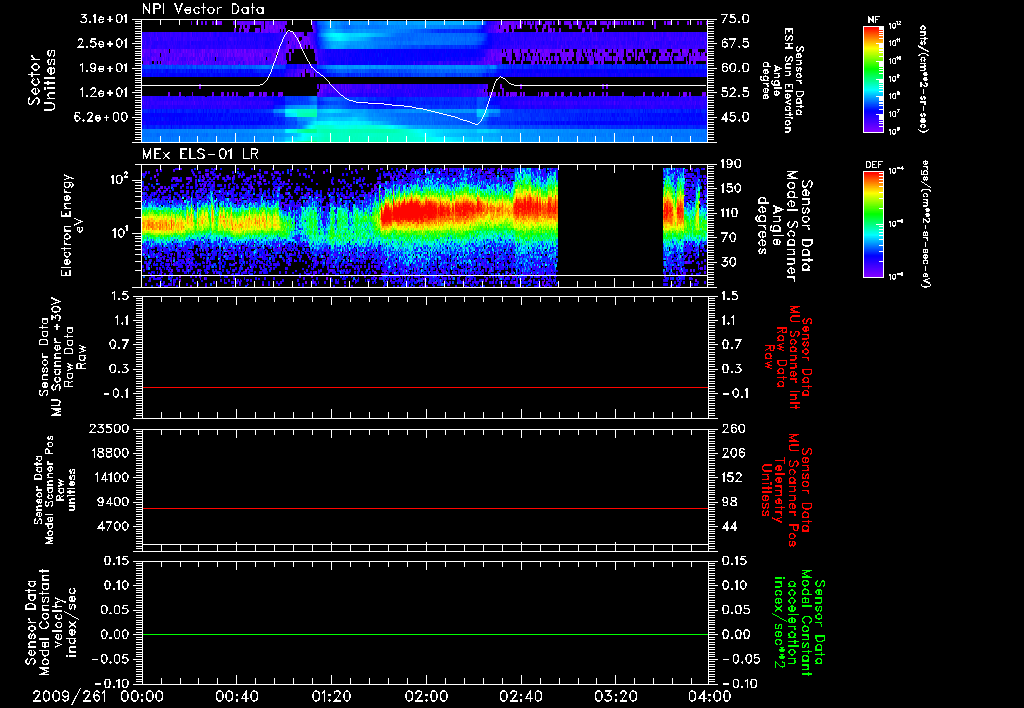Click the electron data segment near 04:00
This screenshot has height=708, width=1024.
(685, 227)
